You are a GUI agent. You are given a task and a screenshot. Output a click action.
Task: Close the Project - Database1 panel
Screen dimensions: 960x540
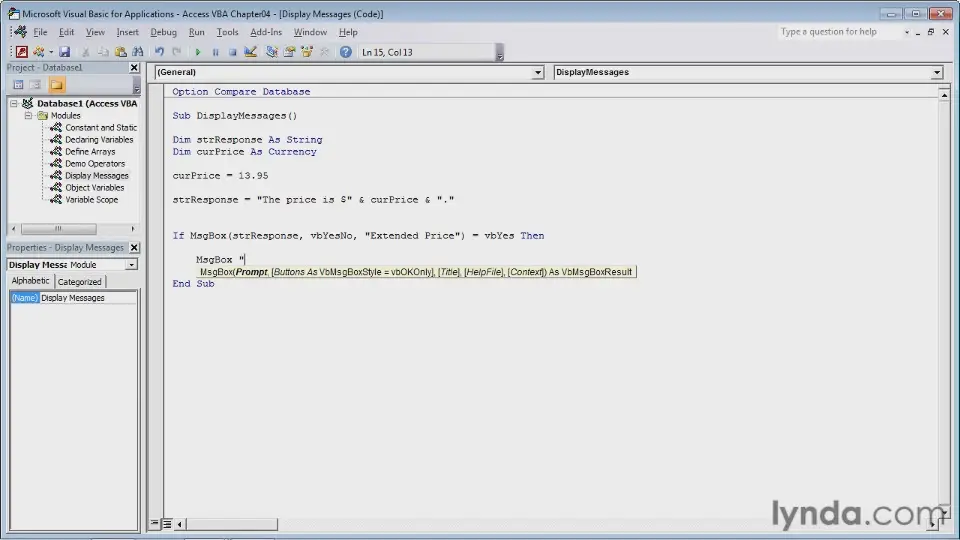click(134, 67)
